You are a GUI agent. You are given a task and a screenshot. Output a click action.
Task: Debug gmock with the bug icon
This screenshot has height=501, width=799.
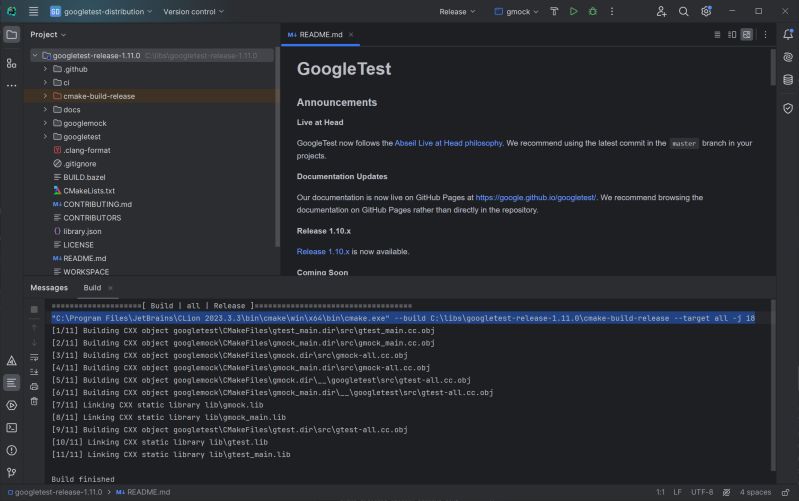(593, 11)
